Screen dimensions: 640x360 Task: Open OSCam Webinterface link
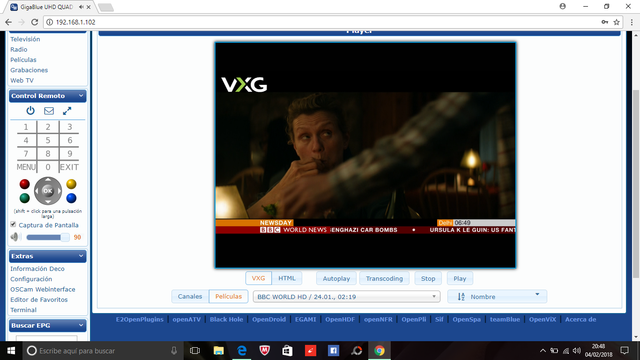click(x=43, y=289)
